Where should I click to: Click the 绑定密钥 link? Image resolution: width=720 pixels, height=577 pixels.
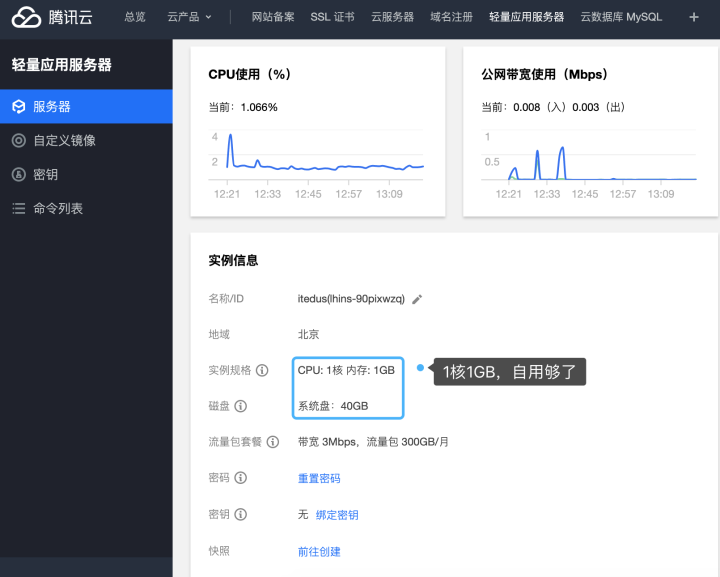pos(337,515)
